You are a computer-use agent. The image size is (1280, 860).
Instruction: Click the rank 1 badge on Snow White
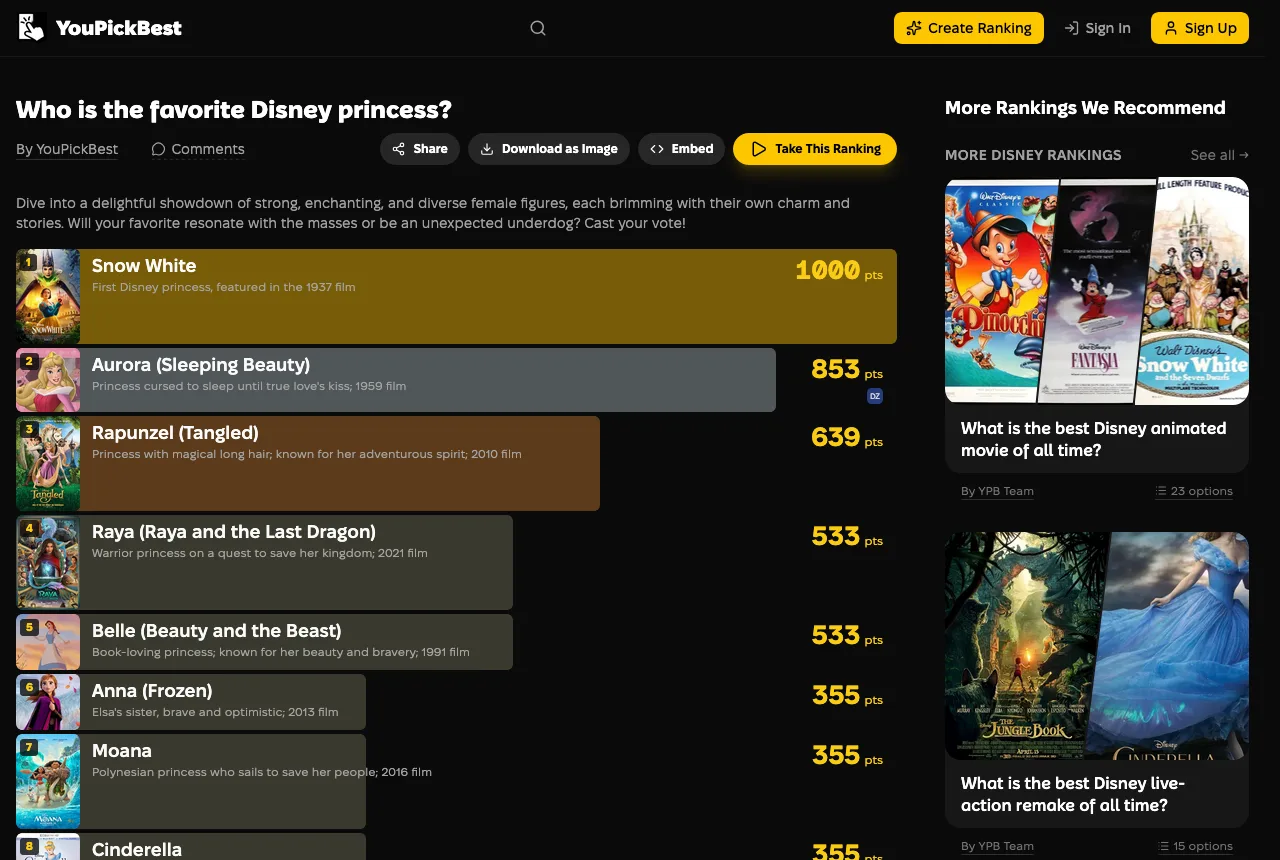pyautogui.click(x=29, y=262)
